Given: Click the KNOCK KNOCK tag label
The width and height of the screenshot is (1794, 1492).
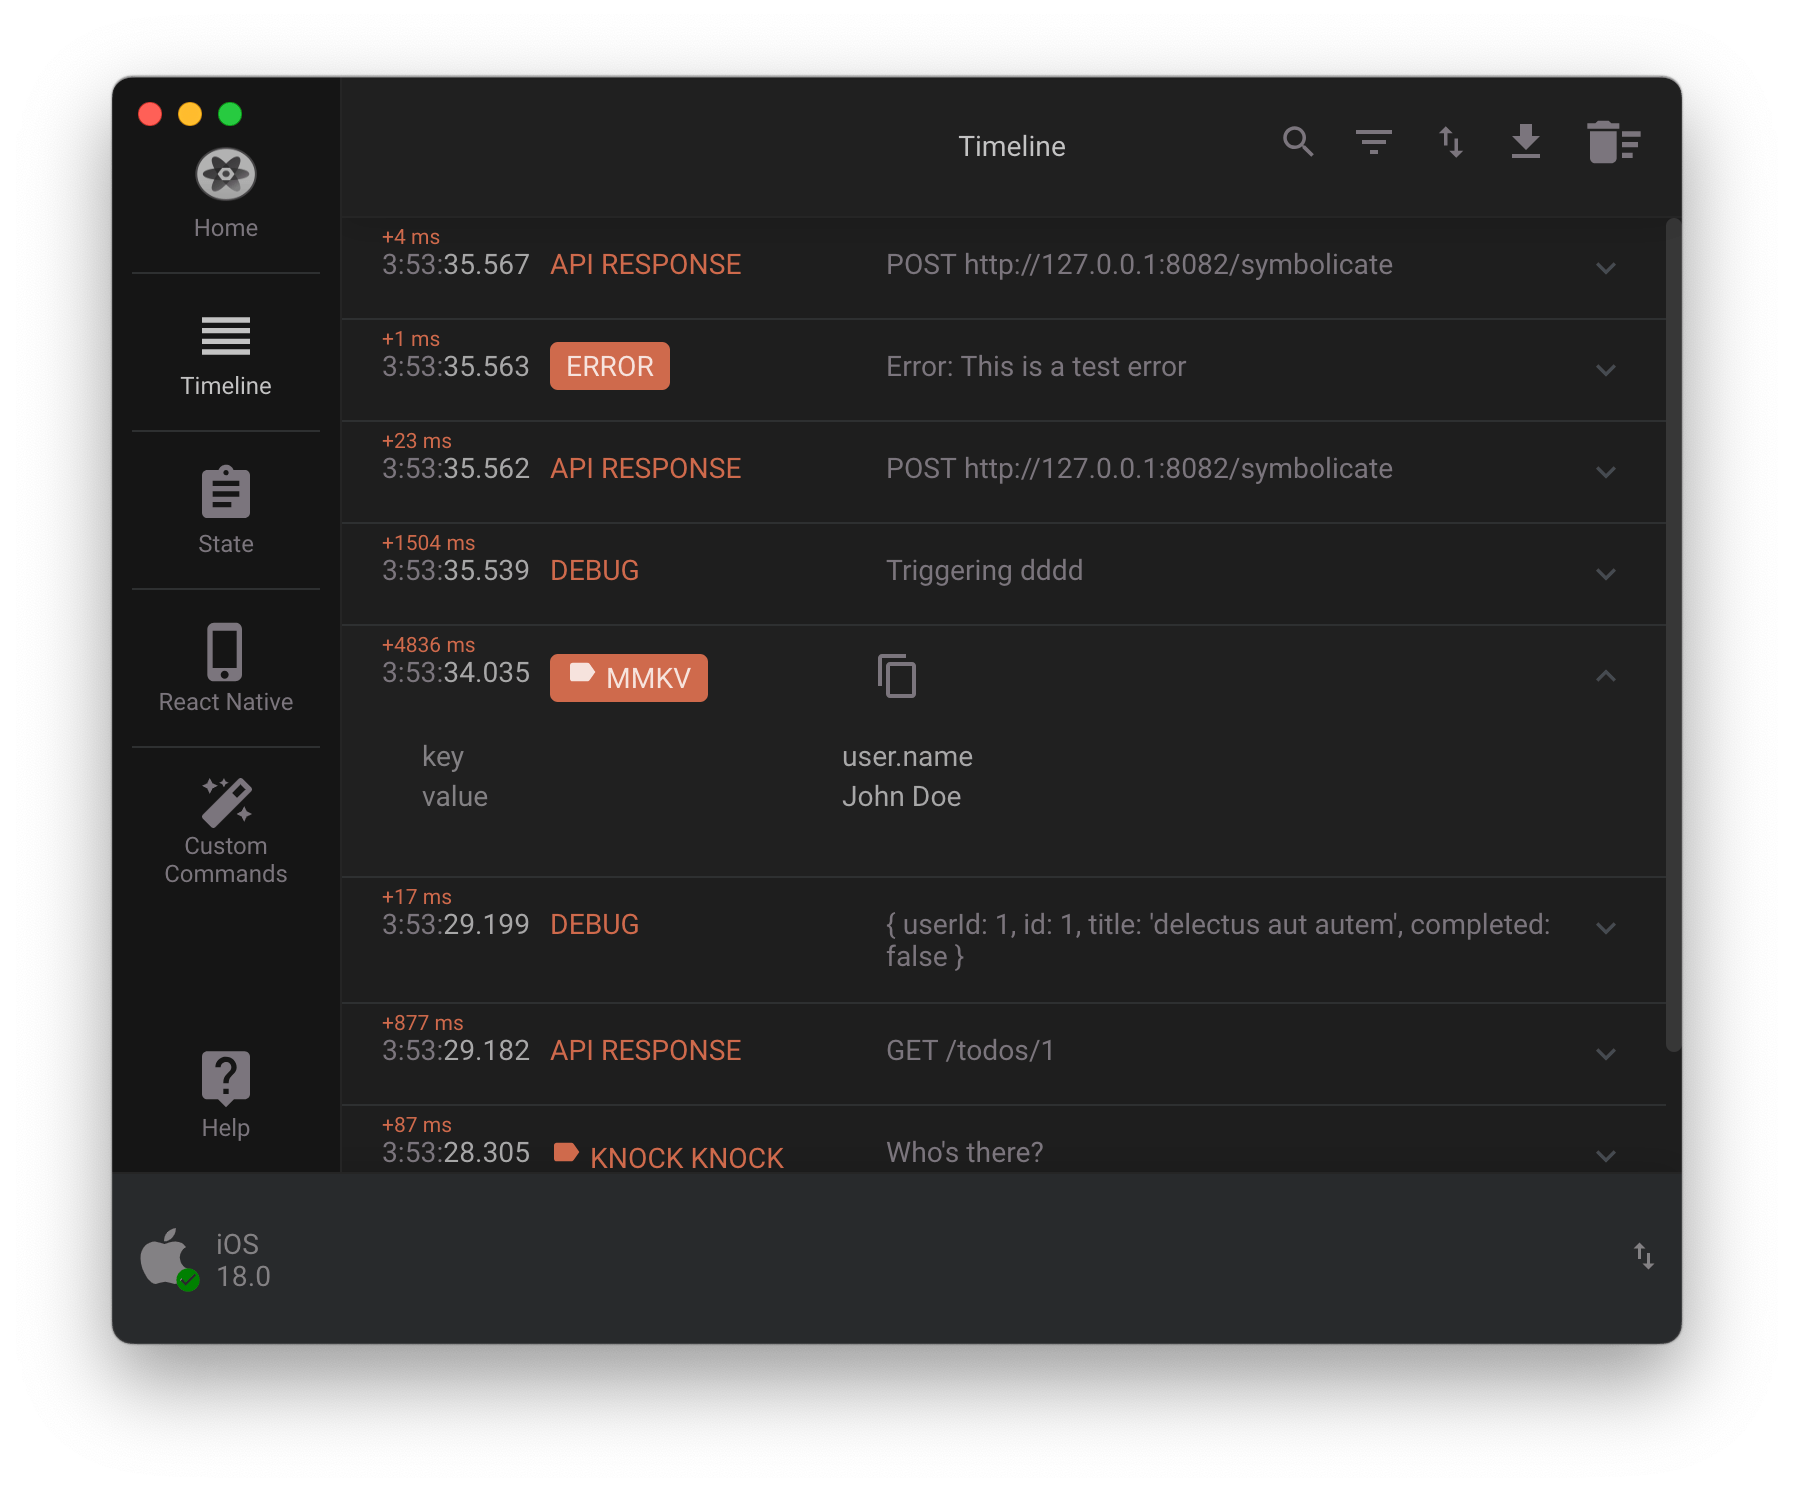Looking at the screenshot, I should [x=668, y=1155].
